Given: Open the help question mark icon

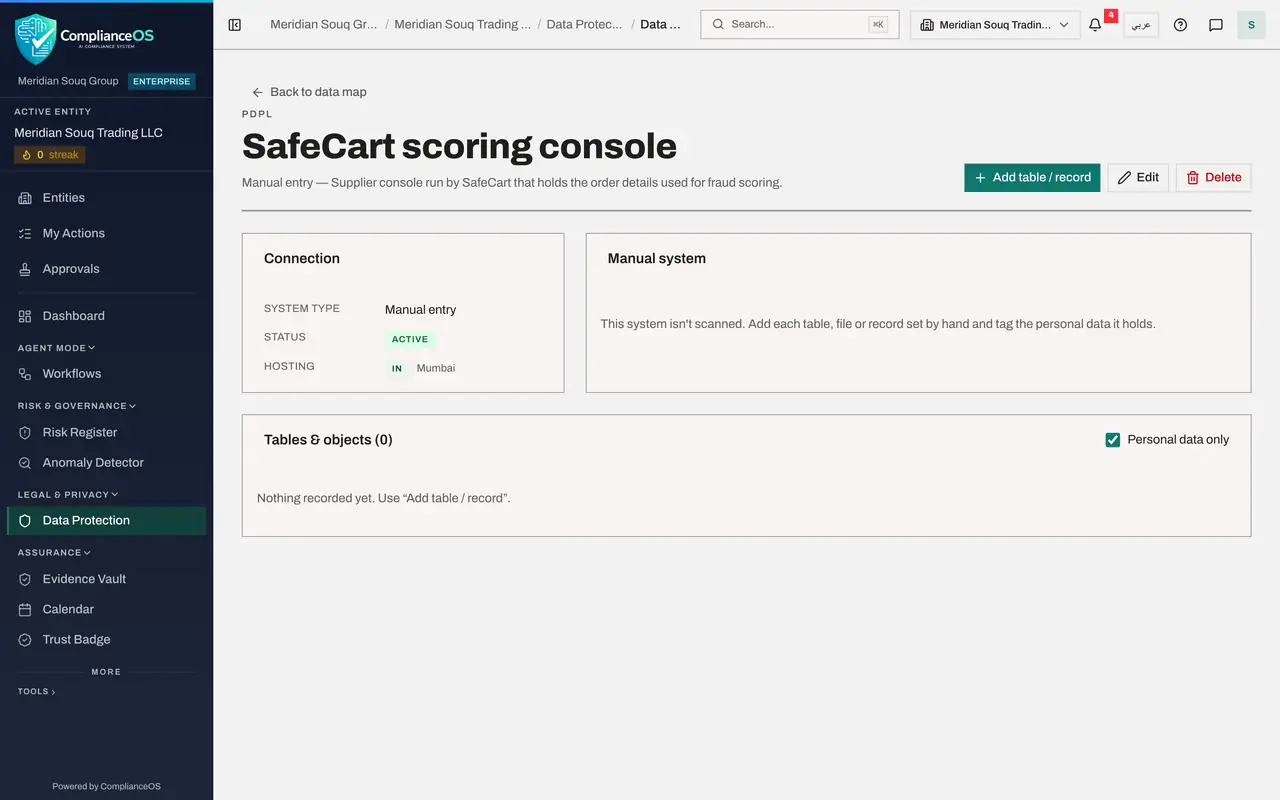Looking at the screenshot, I should point(1180,25).
